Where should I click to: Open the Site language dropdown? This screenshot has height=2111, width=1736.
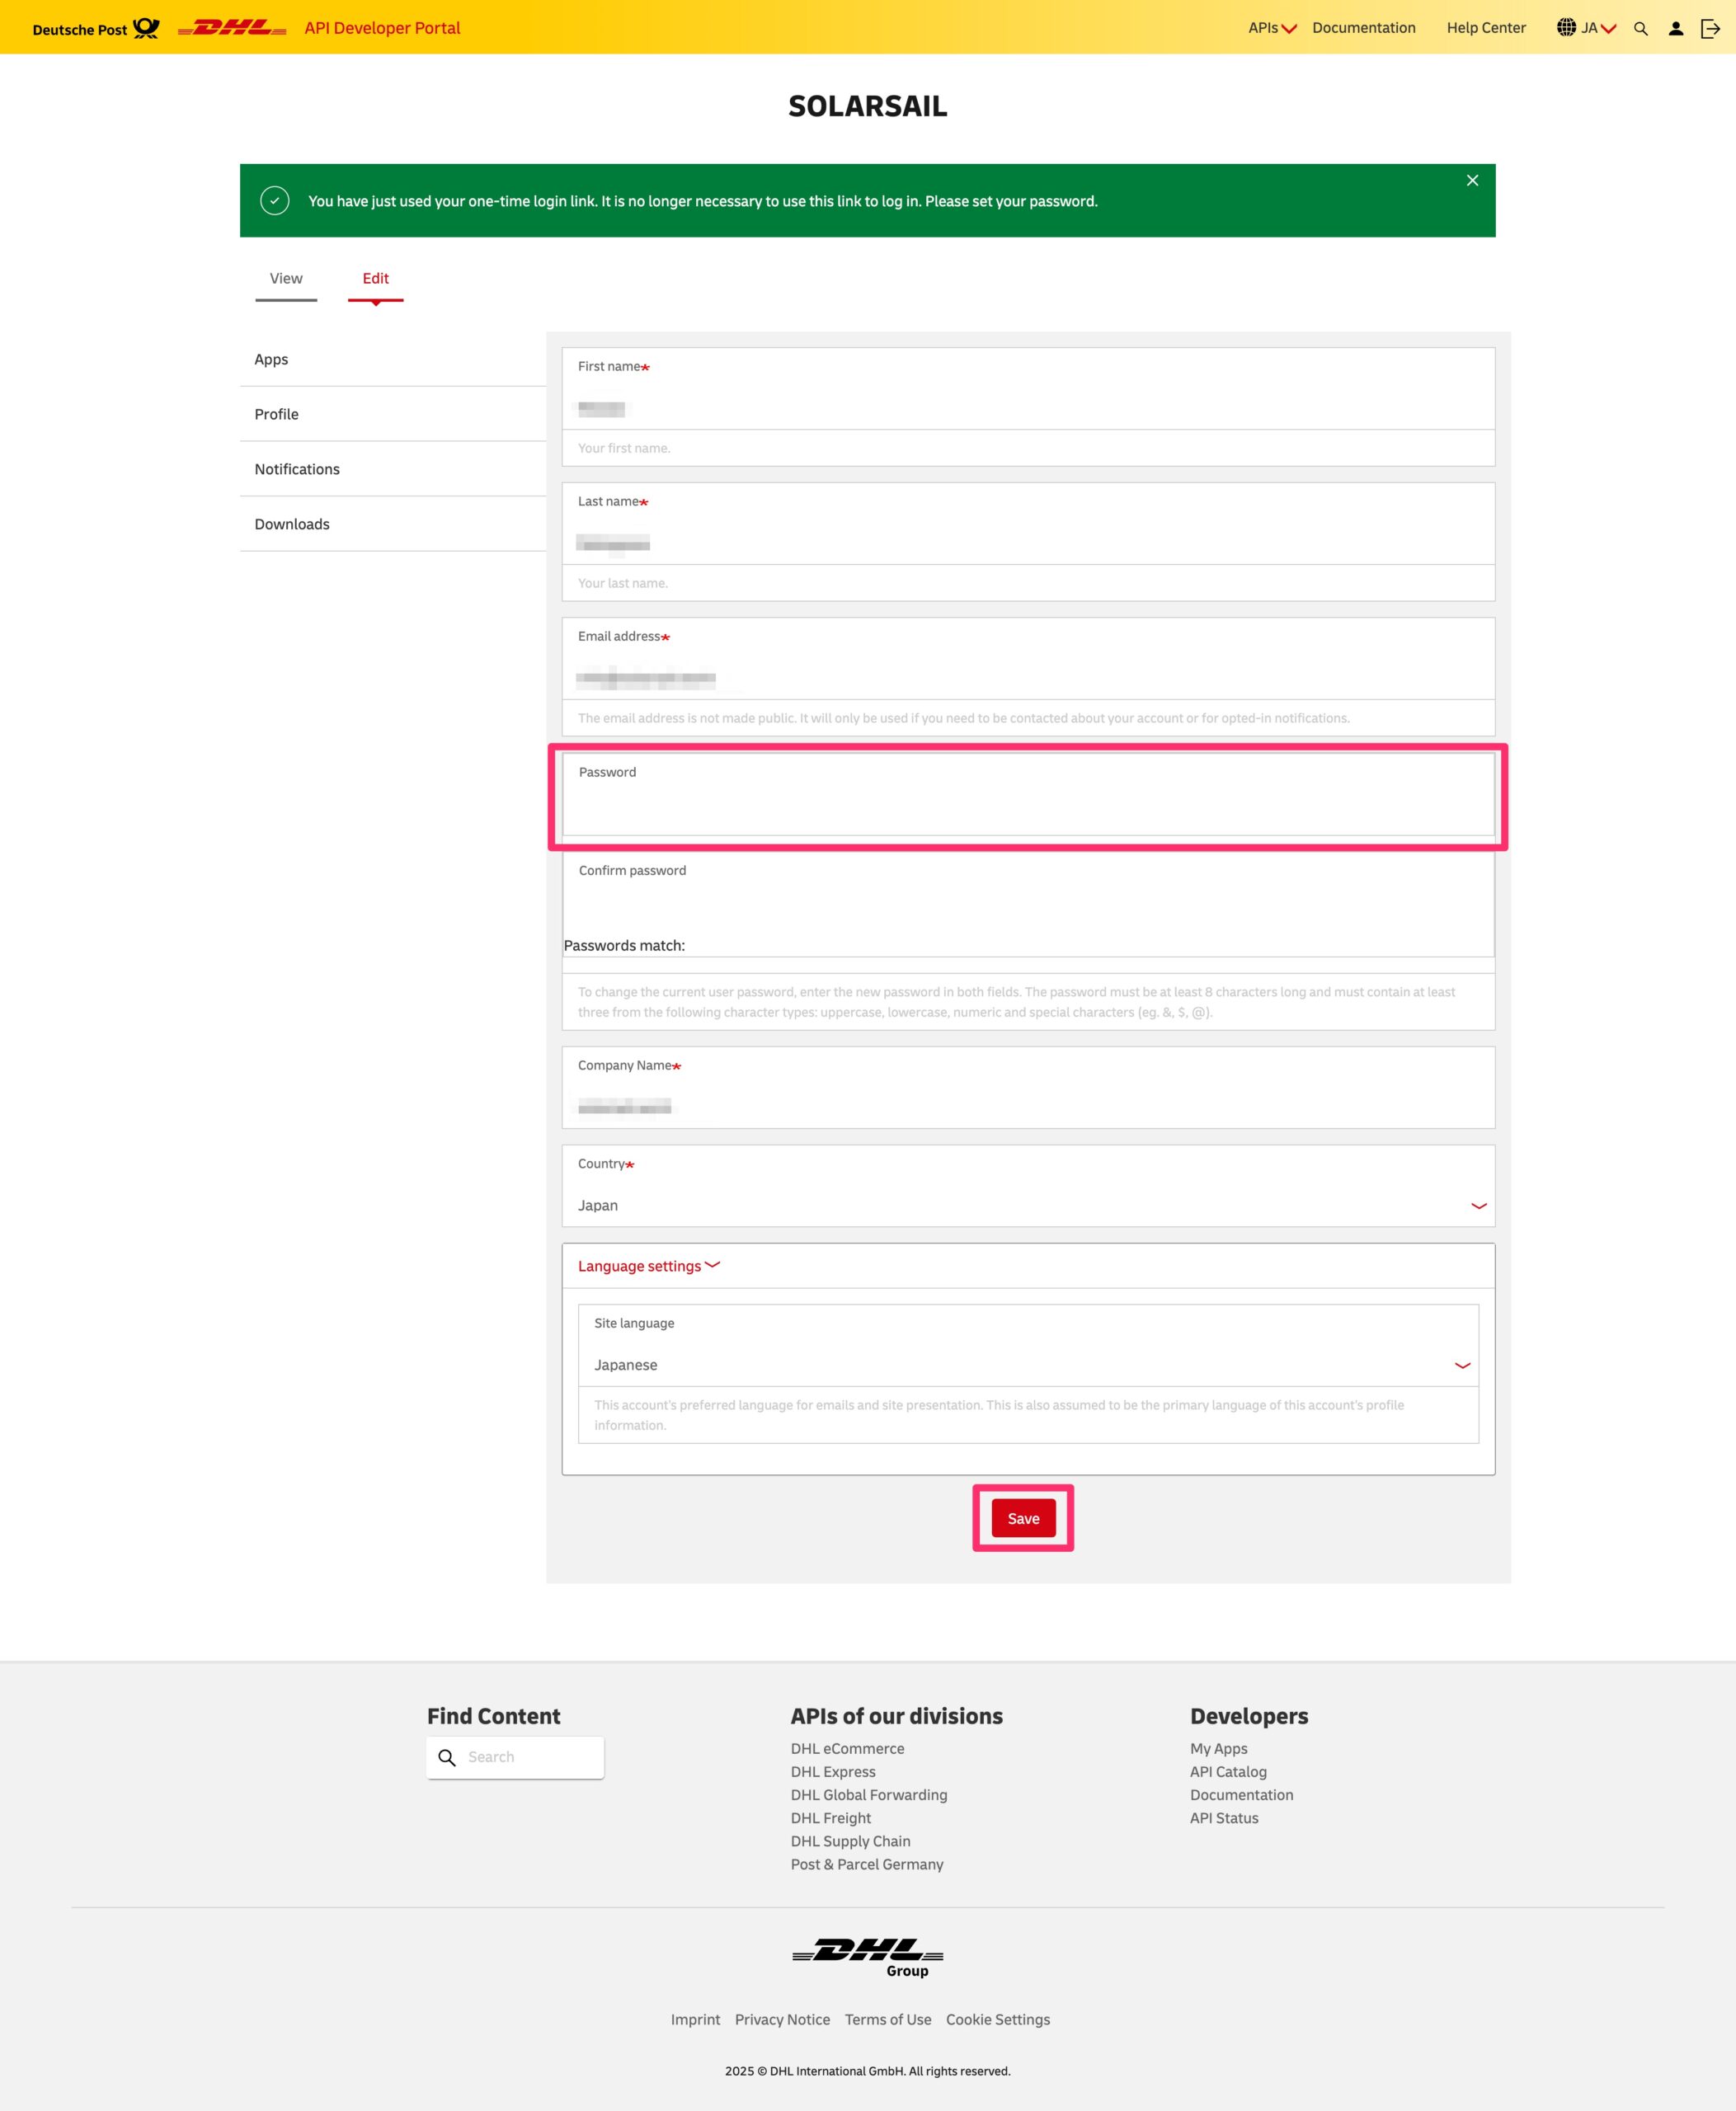[1027, 1365]
